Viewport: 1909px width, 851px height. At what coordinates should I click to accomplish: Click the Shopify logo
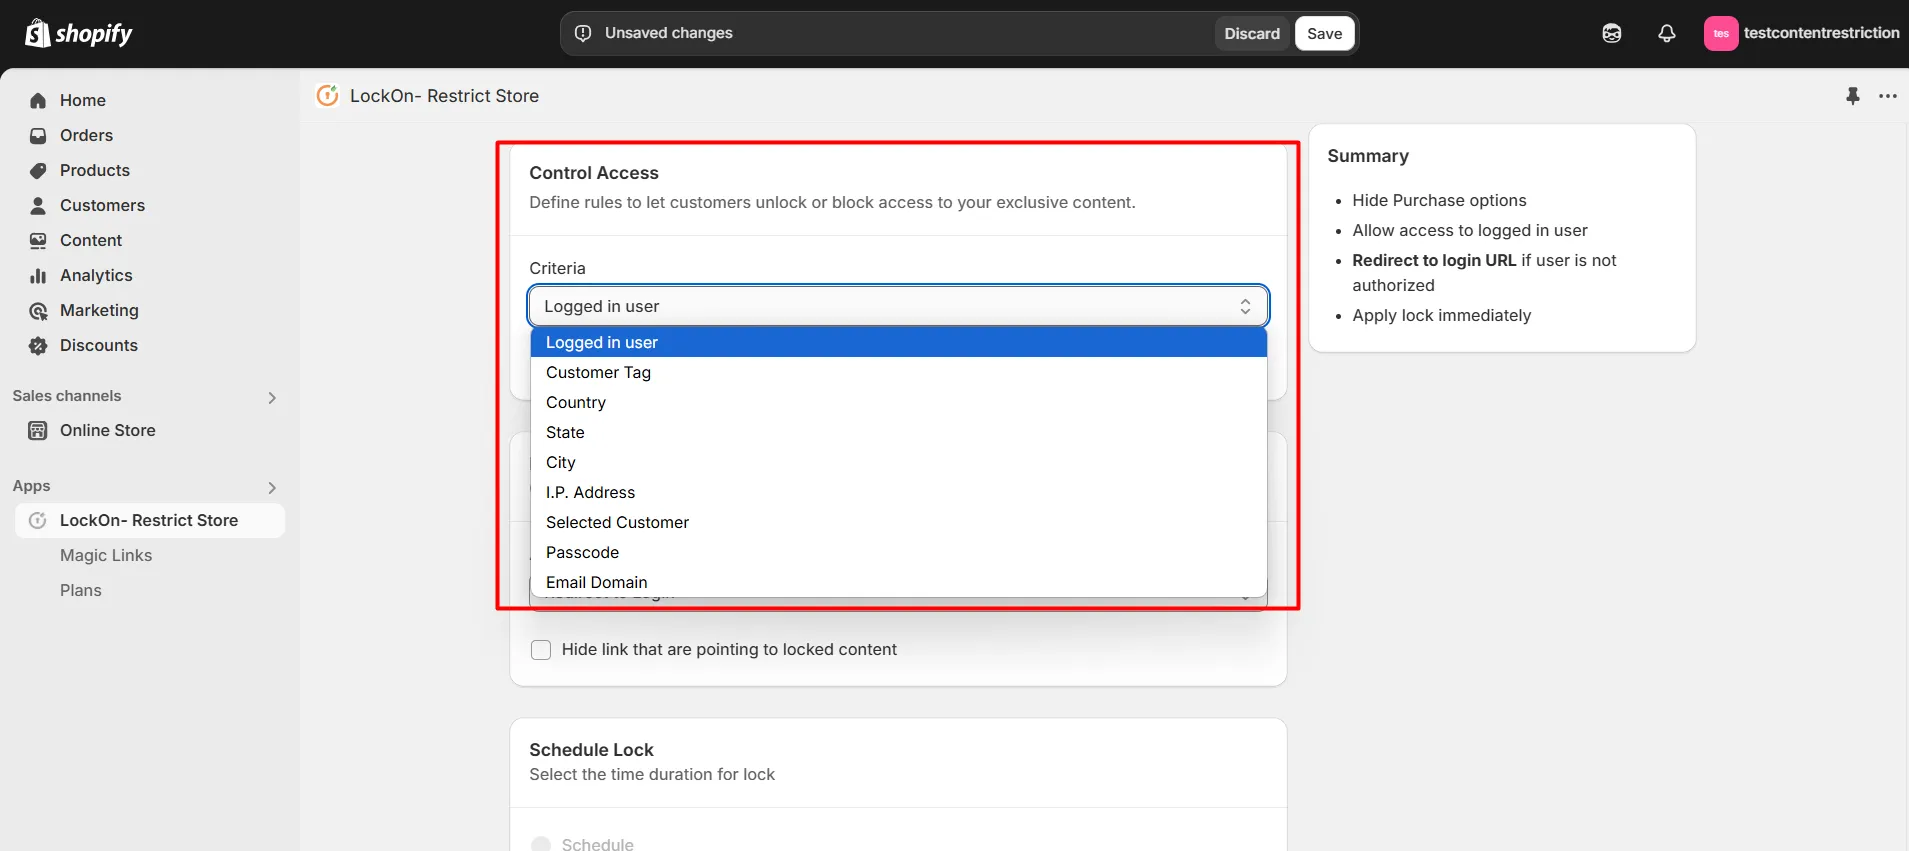pos(78,33)
